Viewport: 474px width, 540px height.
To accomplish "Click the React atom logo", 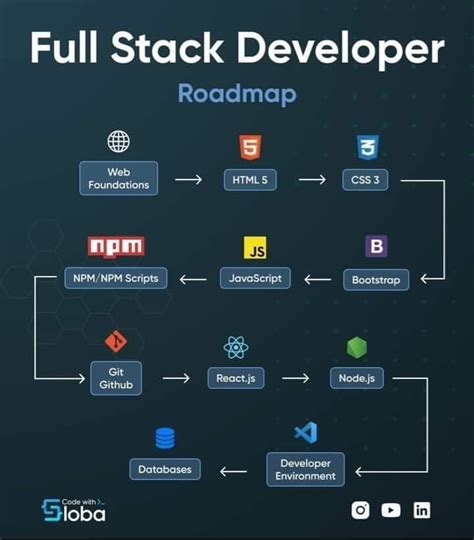I will click(236, 347).
